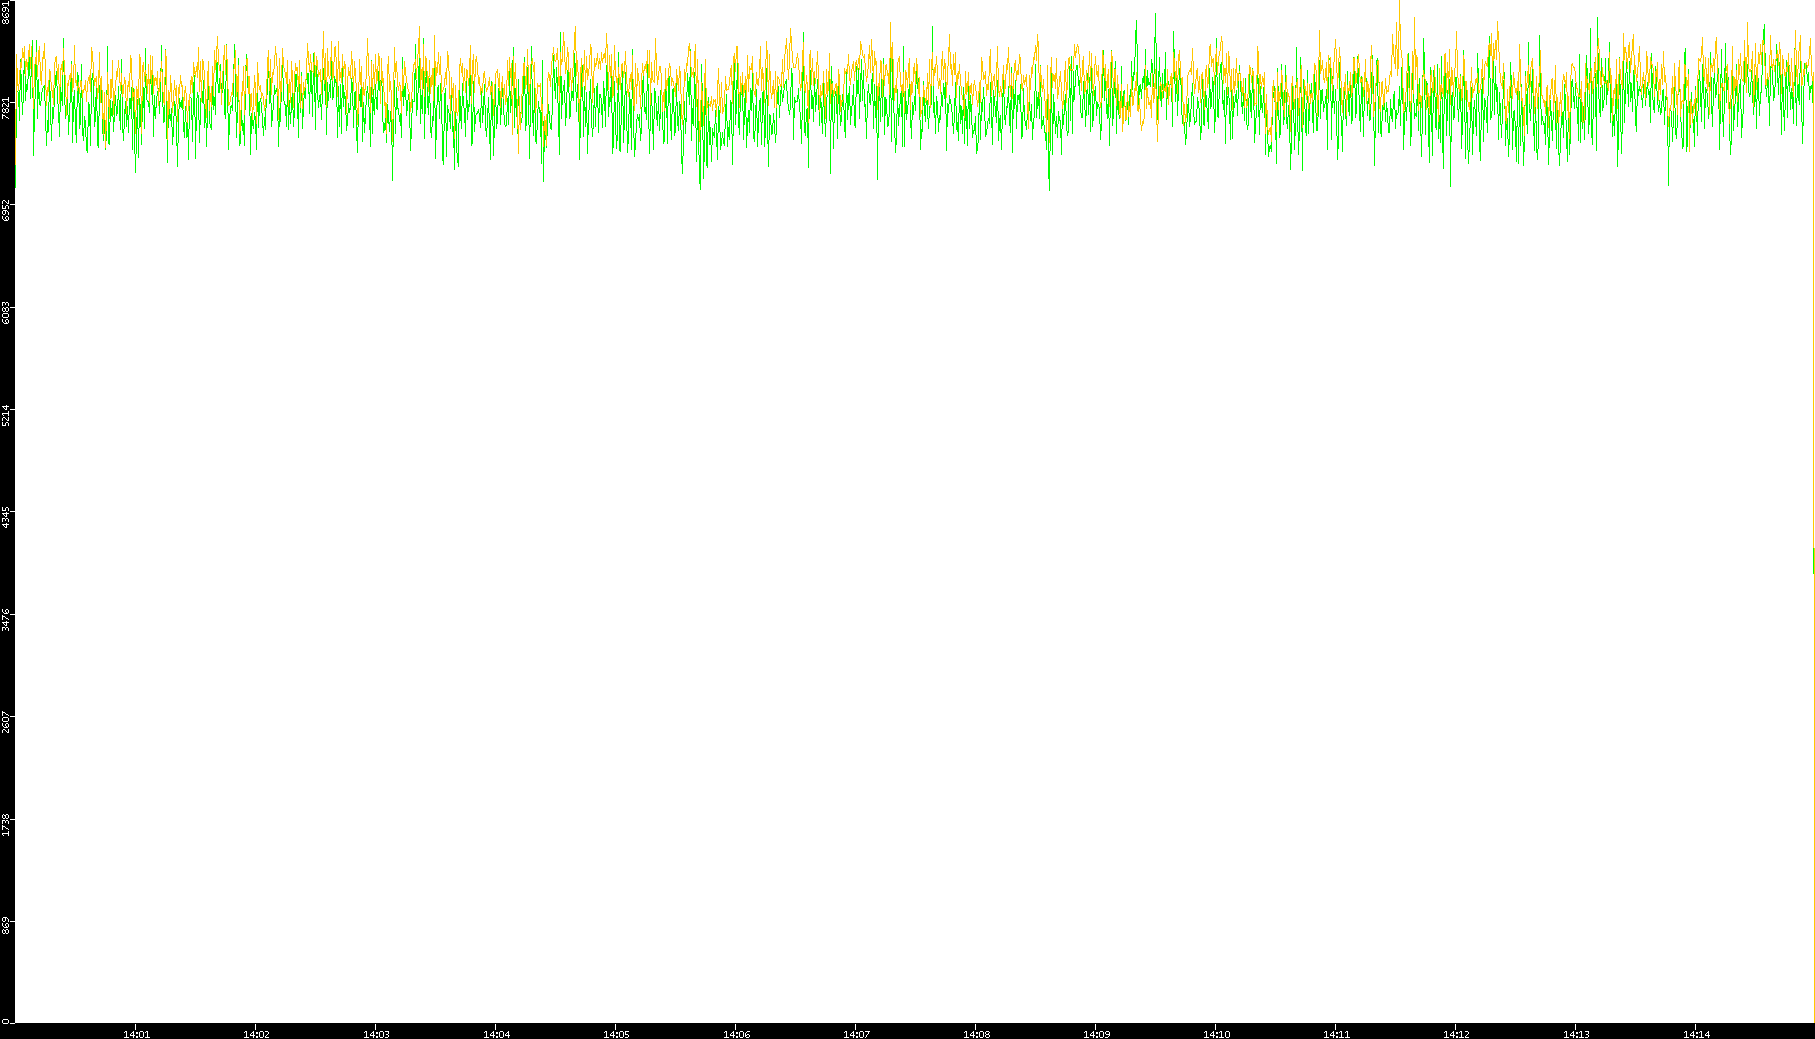The image size is (1815, 1039).
Task: Select the 14:13 time marker
Action: pyautogui.click(x=1576, y=1033)
